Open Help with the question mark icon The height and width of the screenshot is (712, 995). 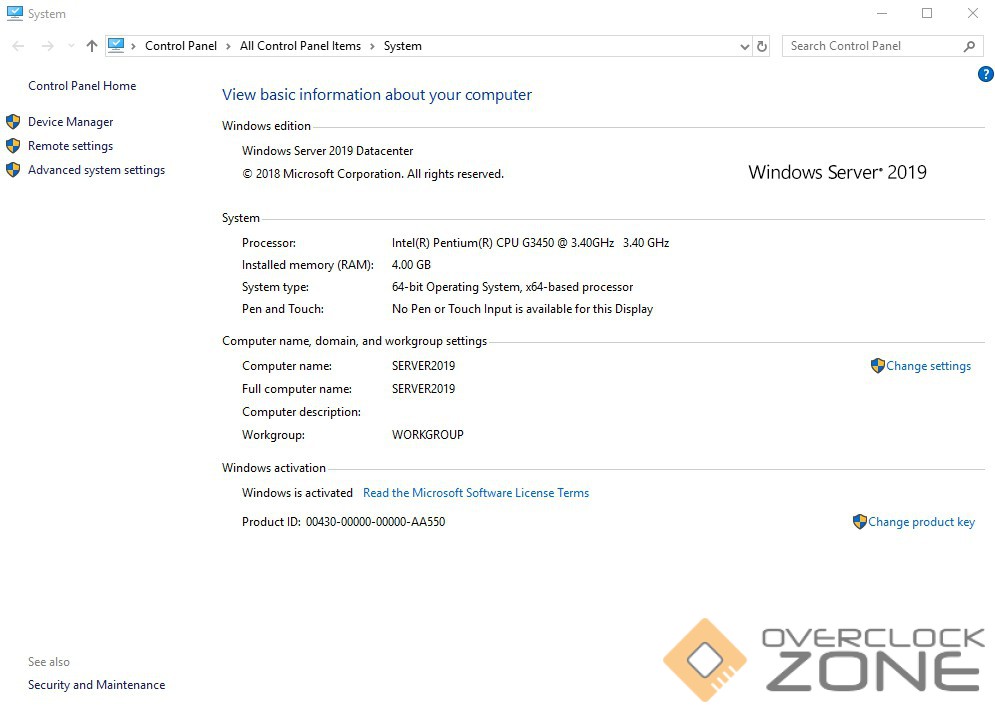click(x=985, y=74)
